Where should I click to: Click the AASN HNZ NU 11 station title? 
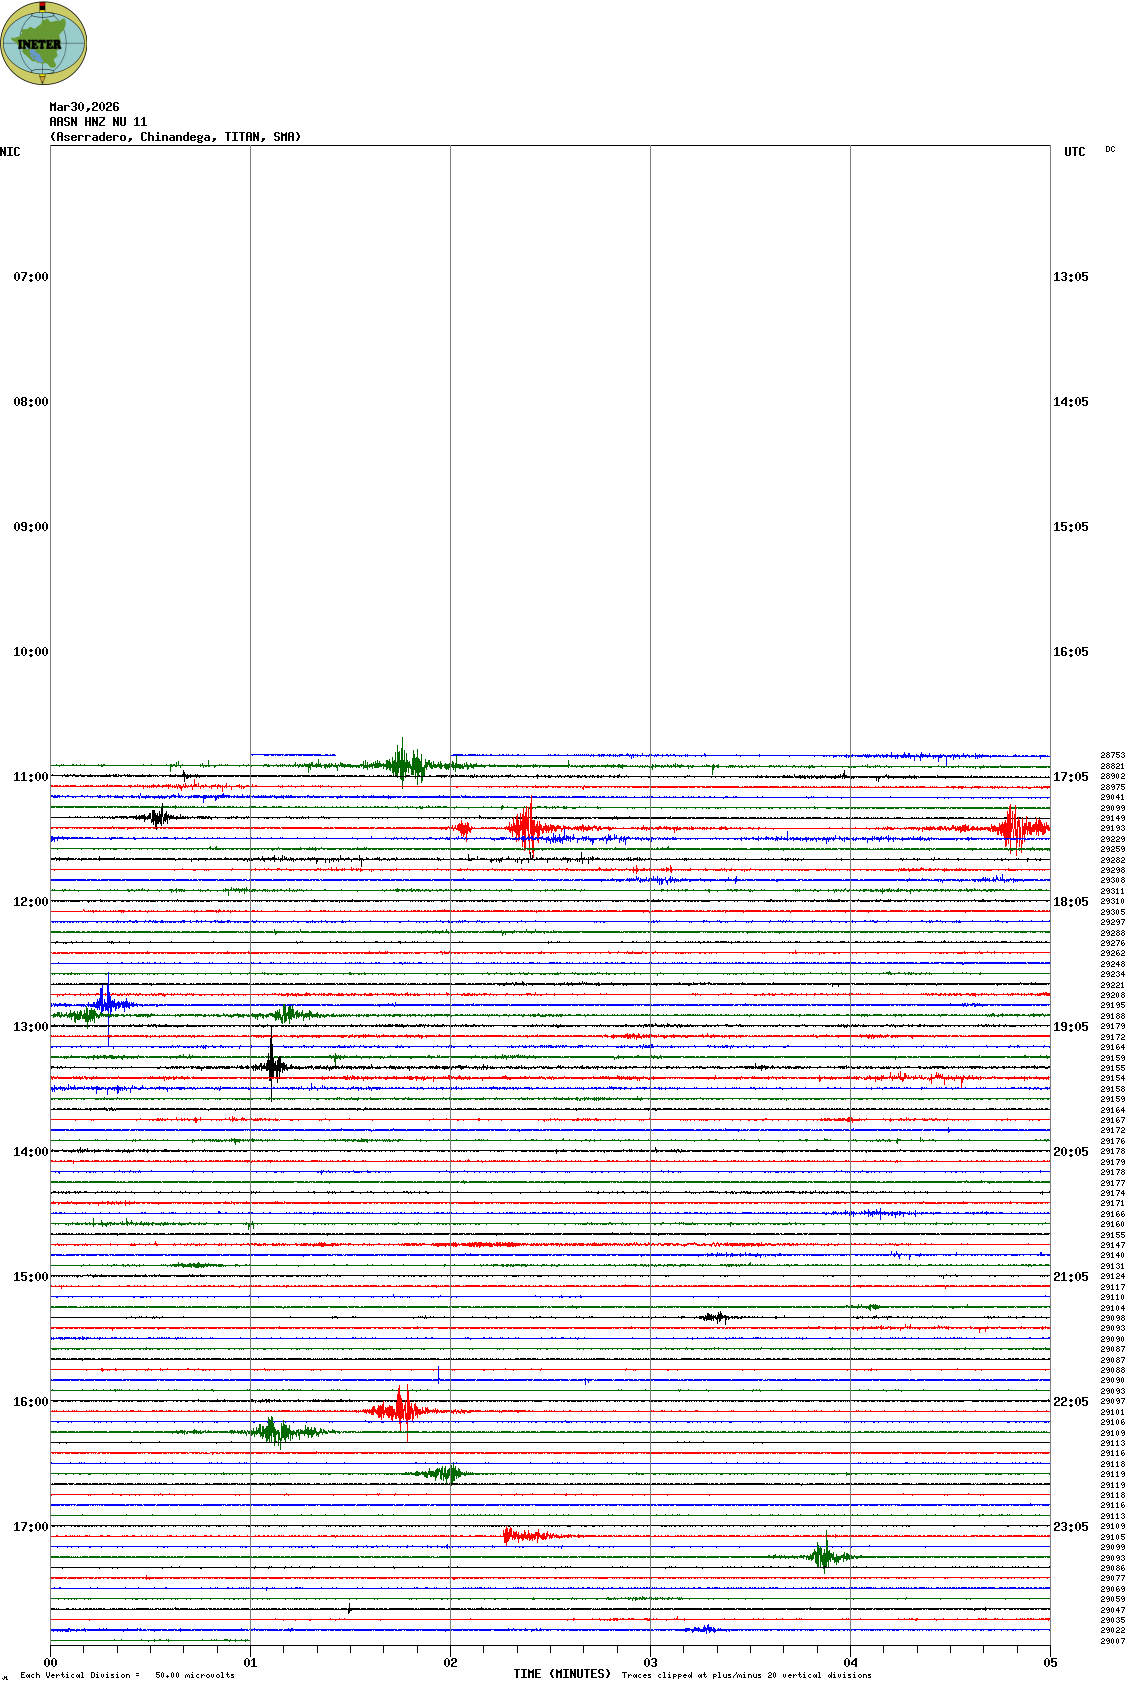[x=98, y=122]
